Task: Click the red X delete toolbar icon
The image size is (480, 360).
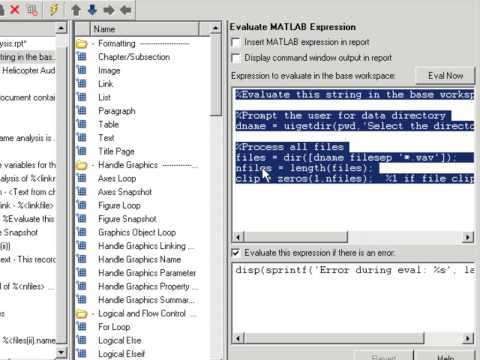Action: click(x=14, y=10)
